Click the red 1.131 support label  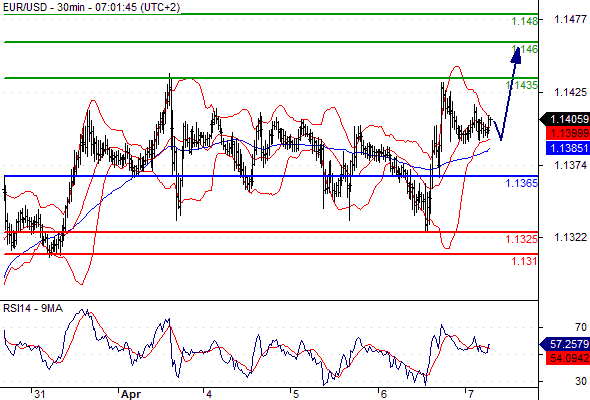[x=524, y=261]
